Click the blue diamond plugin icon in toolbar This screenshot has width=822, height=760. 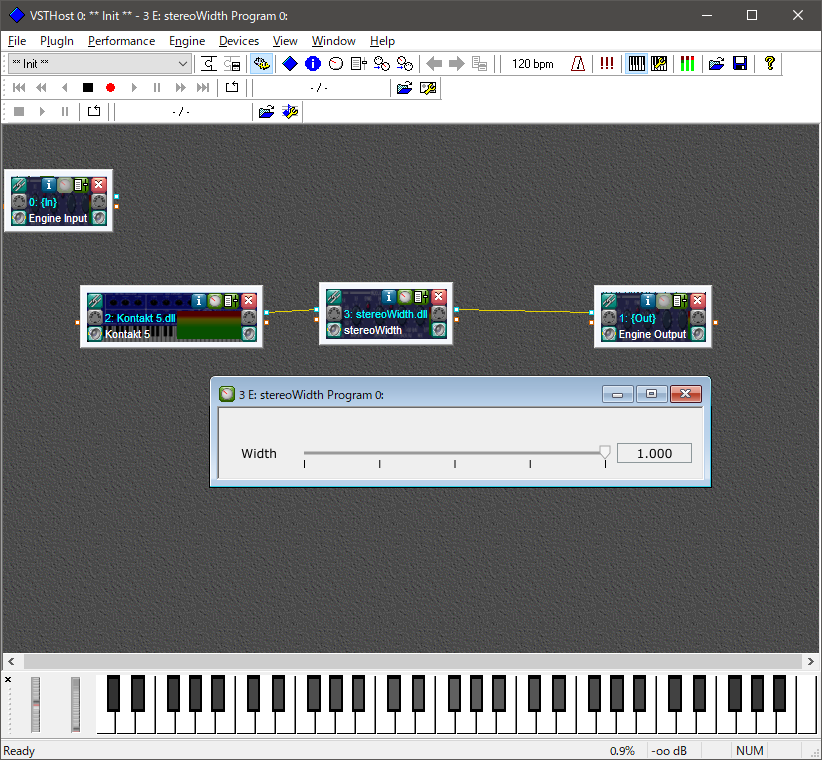click(290, 64)
